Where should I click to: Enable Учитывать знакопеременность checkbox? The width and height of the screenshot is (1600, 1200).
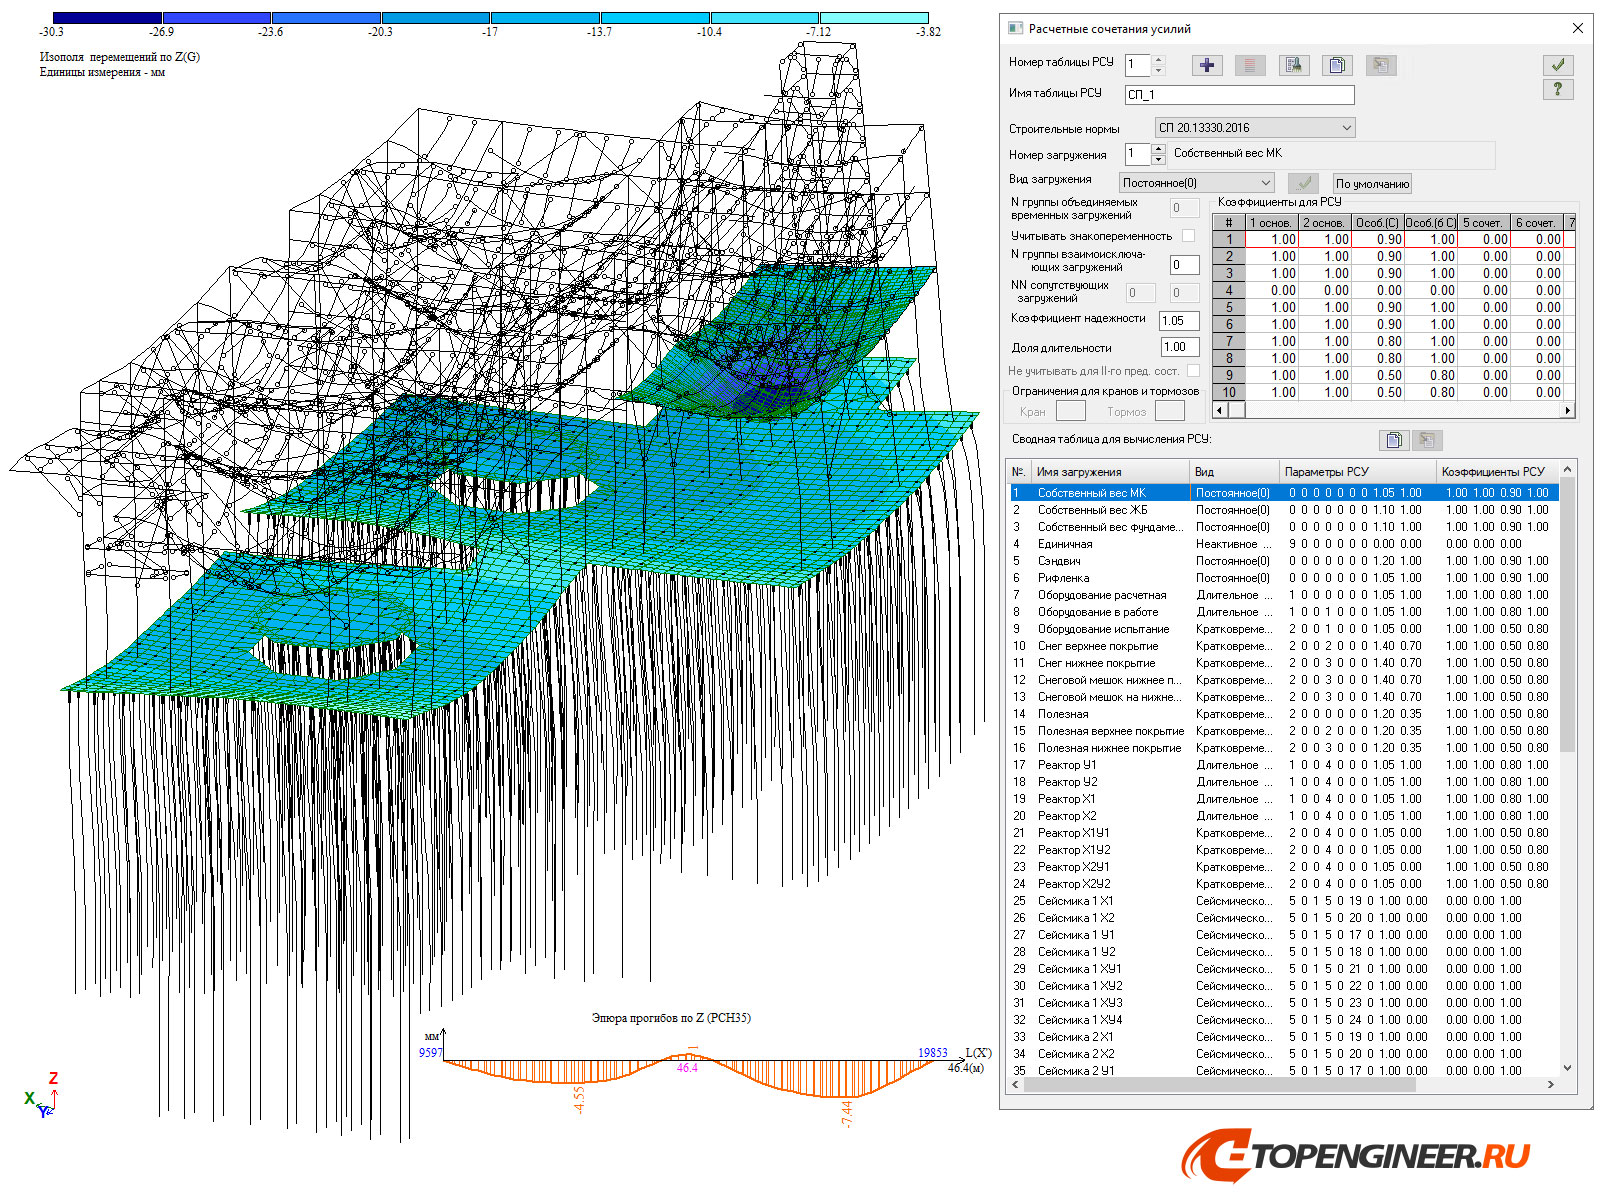click(1188, 235)
